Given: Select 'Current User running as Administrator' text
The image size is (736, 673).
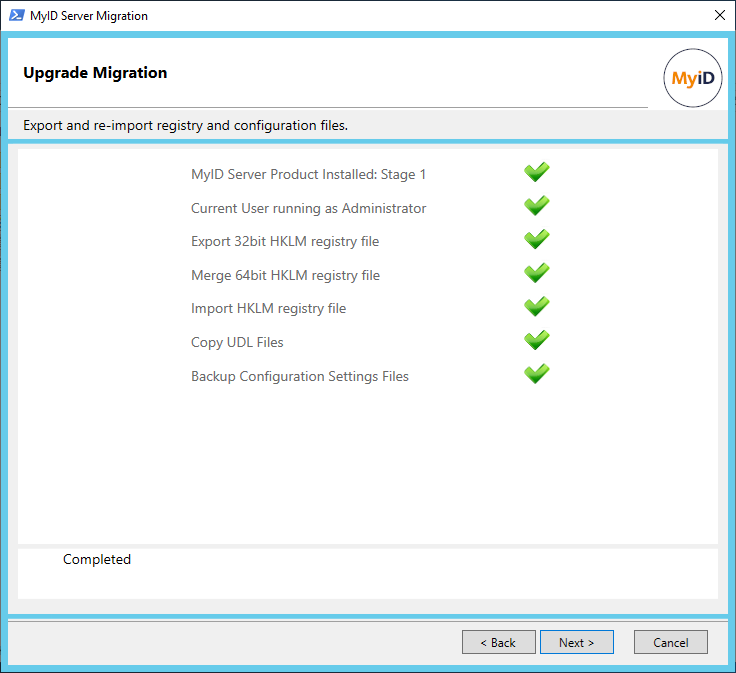Looking at the screenshot, I should (308, 208).
